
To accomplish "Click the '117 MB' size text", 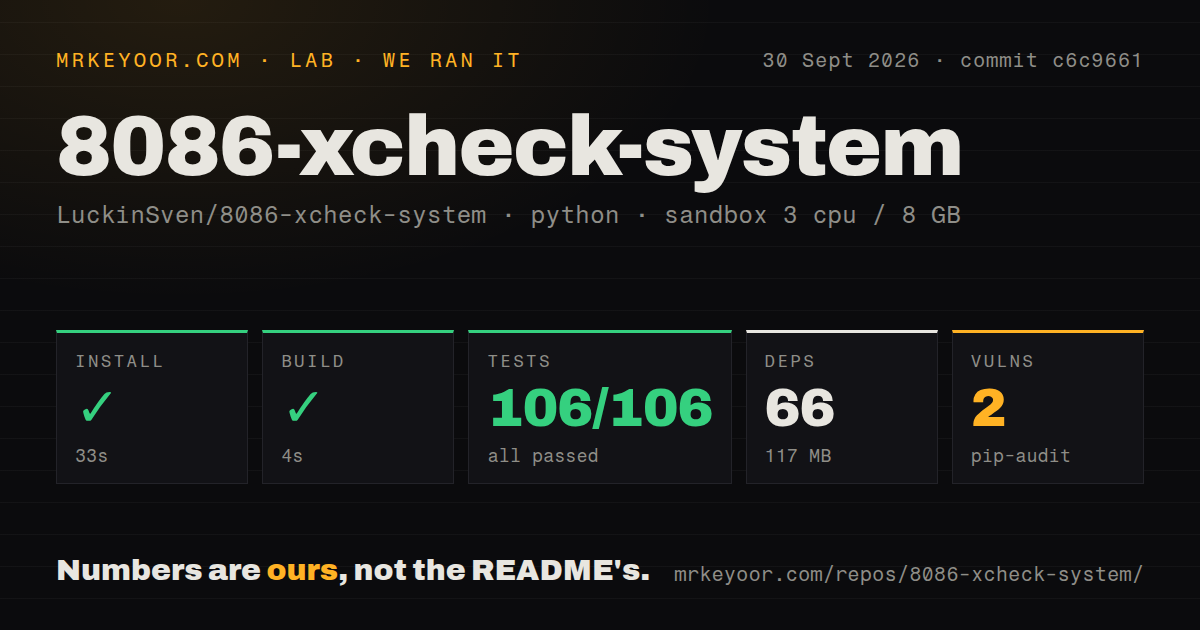I will (x=798, y=456).
